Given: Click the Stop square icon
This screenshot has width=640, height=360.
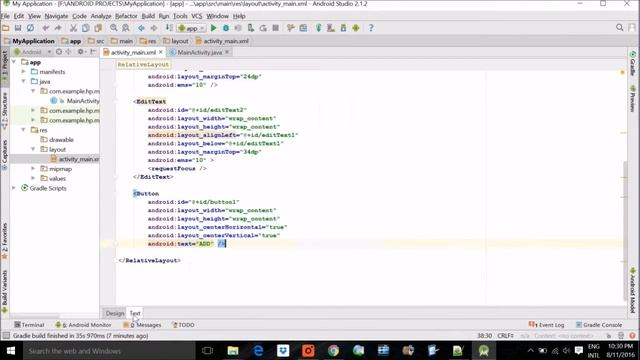Looking at the screenshot, I should coord(276,28).
